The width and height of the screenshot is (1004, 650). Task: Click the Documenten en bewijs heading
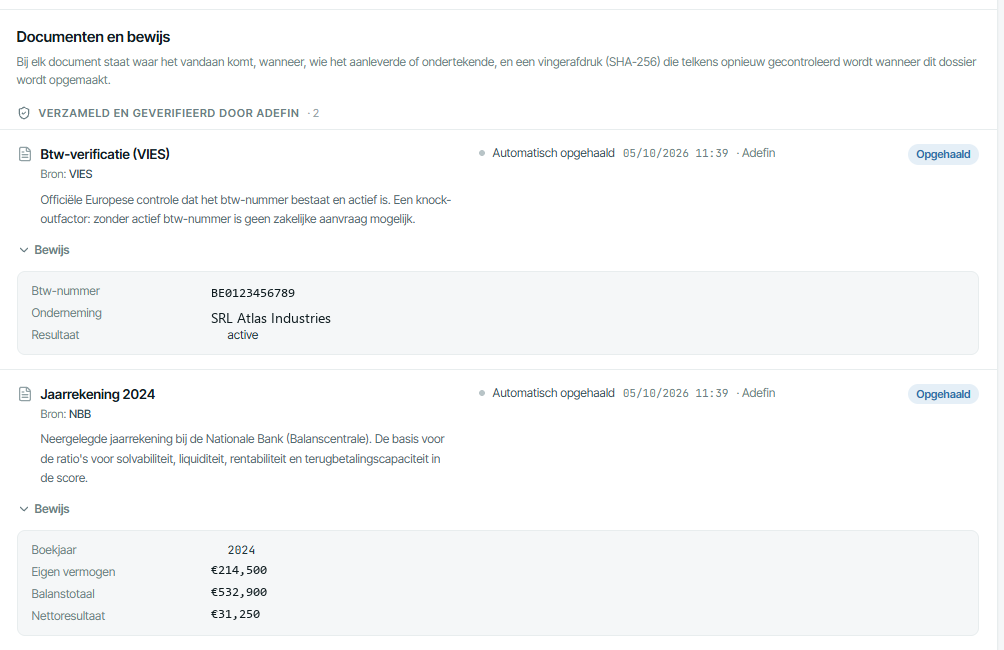tap(93, 37)
